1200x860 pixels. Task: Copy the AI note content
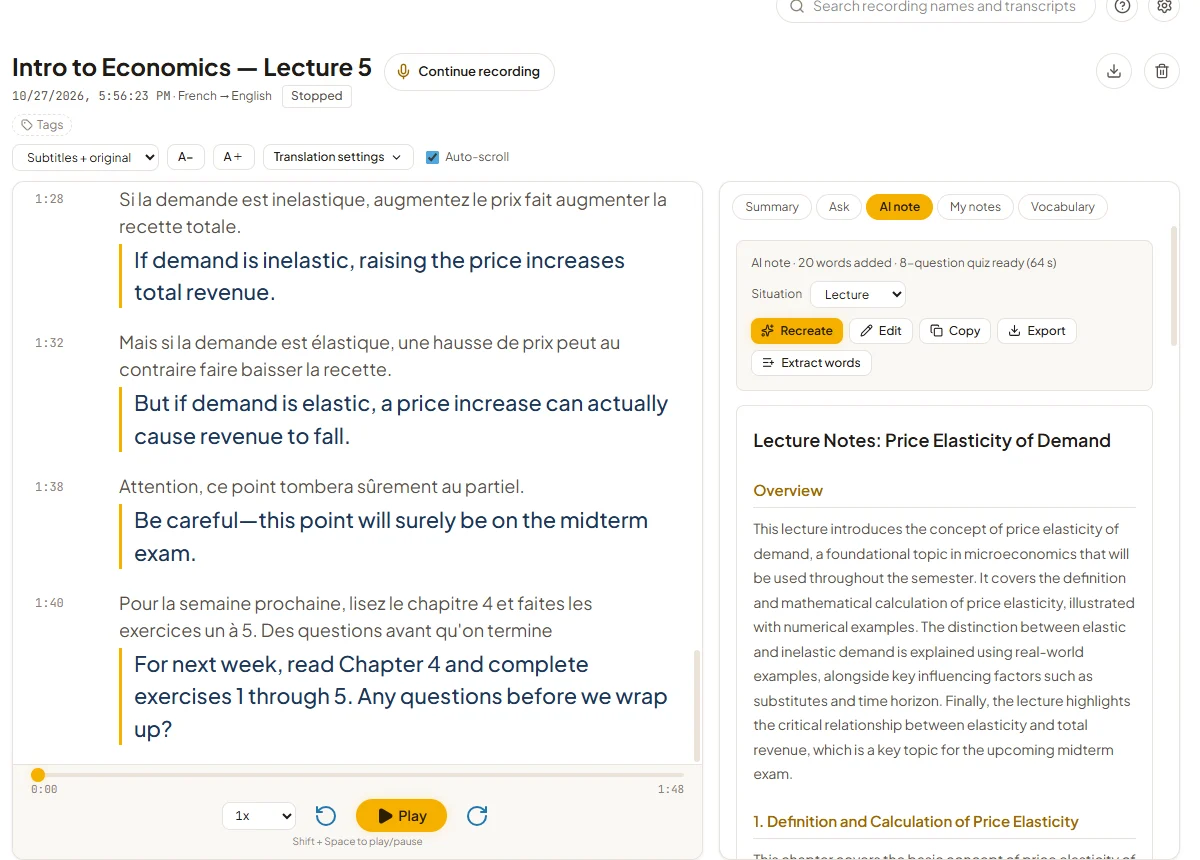tap(955, 331)
